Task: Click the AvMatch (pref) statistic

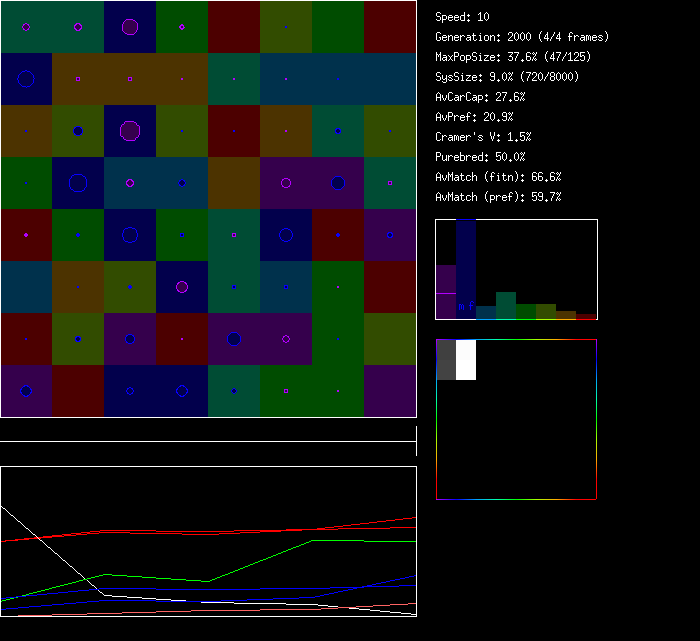Action: [x=498, y=197]
